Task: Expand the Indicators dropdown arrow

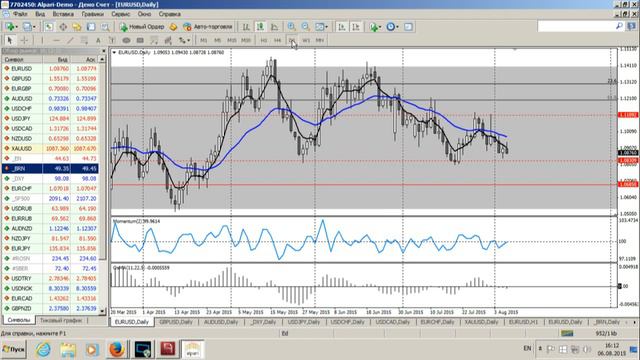Action: click(x=380, y=27)
